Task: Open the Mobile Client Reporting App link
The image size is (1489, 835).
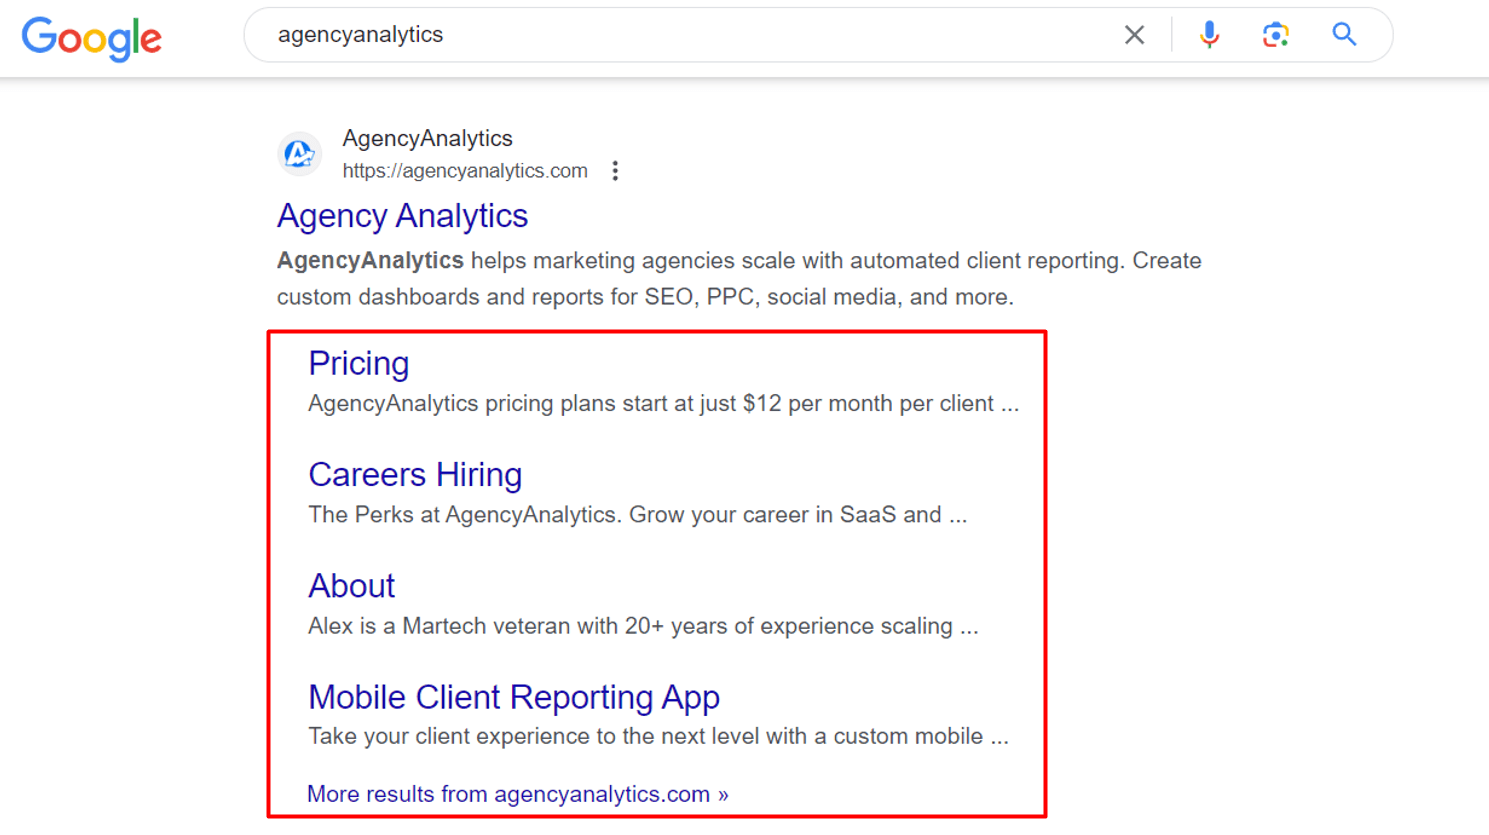Action: click(513, 697)
